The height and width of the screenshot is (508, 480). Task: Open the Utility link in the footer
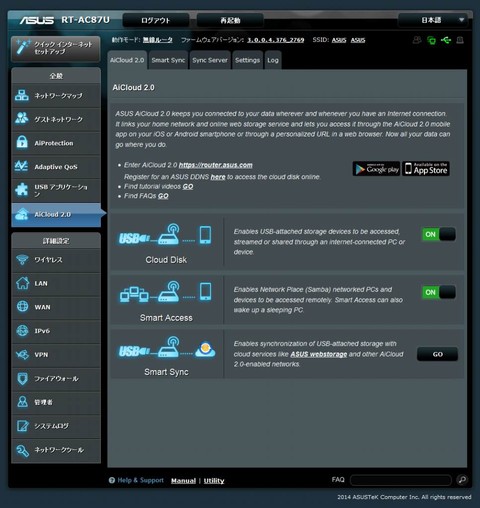214,480
